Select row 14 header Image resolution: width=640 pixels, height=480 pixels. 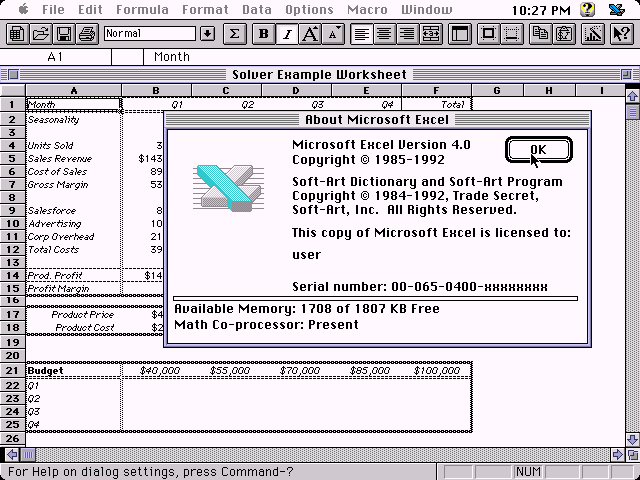[13, 276]
